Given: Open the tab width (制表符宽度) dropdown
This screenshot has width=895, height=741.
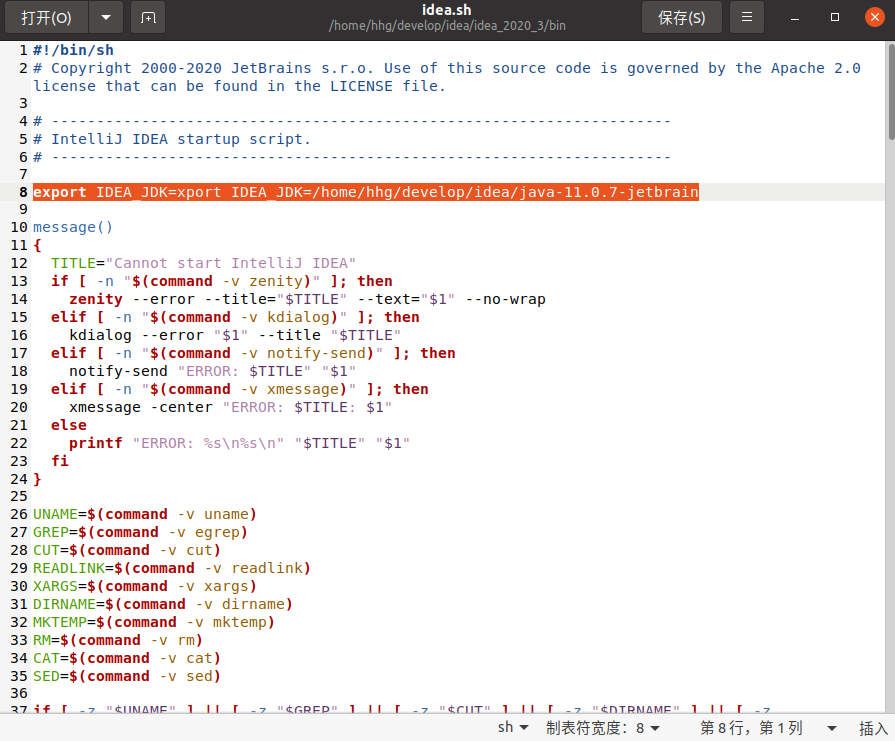Looking at the screenshot, I should (603, 727).
